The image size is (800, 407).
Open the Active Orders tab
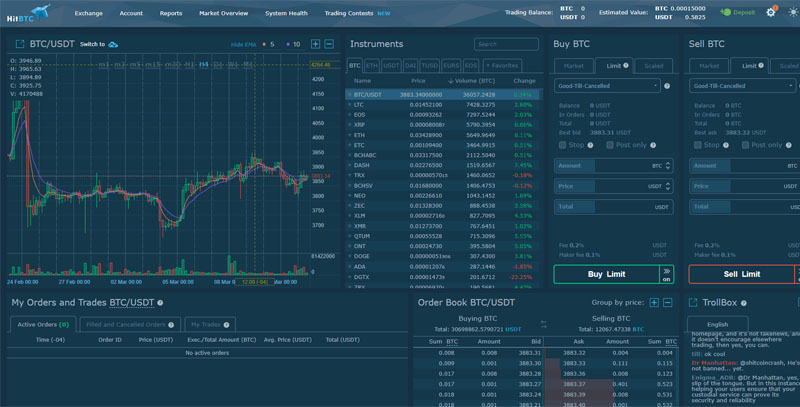(x=43, y=324)
